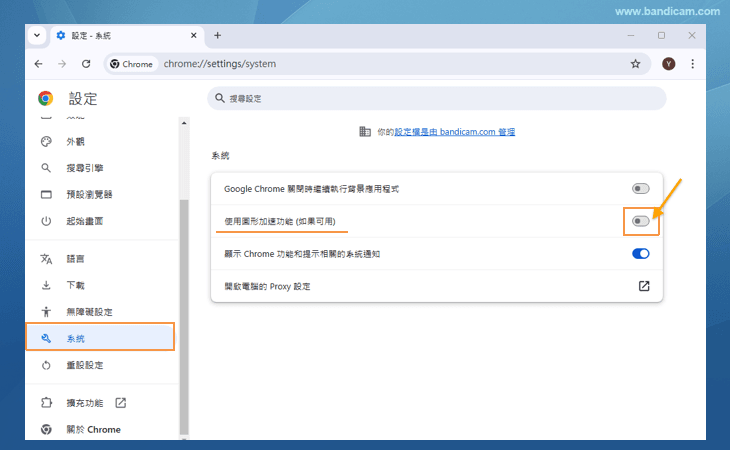Toggle 關閉時繼續執行背景應用程式 switch
The image size is (730, 450).
[x=641, y=188]
